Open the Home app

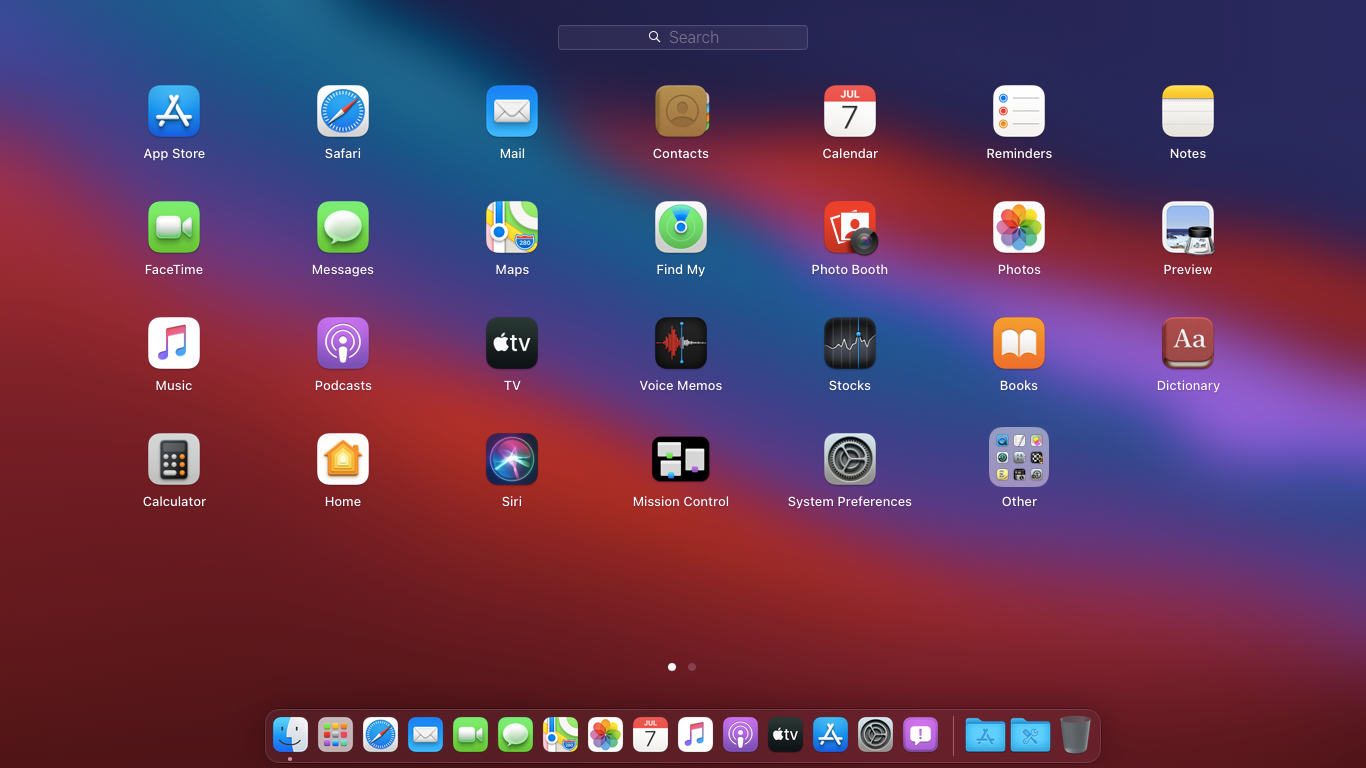[x=343, y=459]
